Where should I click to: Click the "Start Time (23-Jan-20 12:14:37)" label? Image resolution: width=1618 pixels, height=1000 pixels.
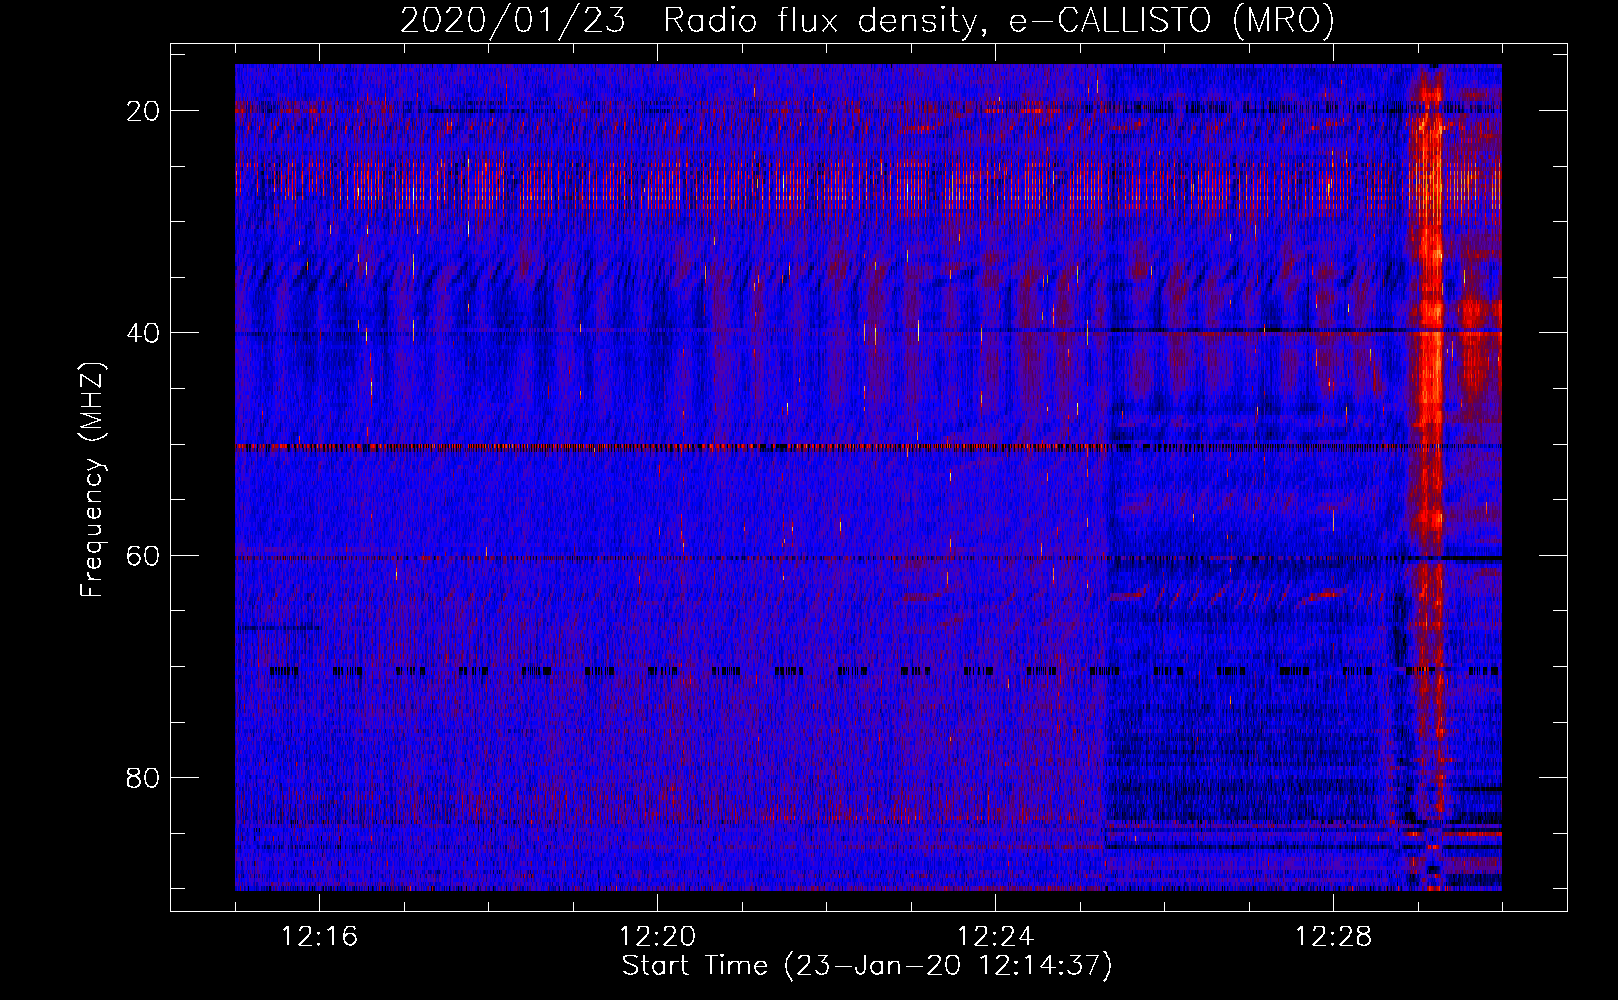[x=867, y=966]
